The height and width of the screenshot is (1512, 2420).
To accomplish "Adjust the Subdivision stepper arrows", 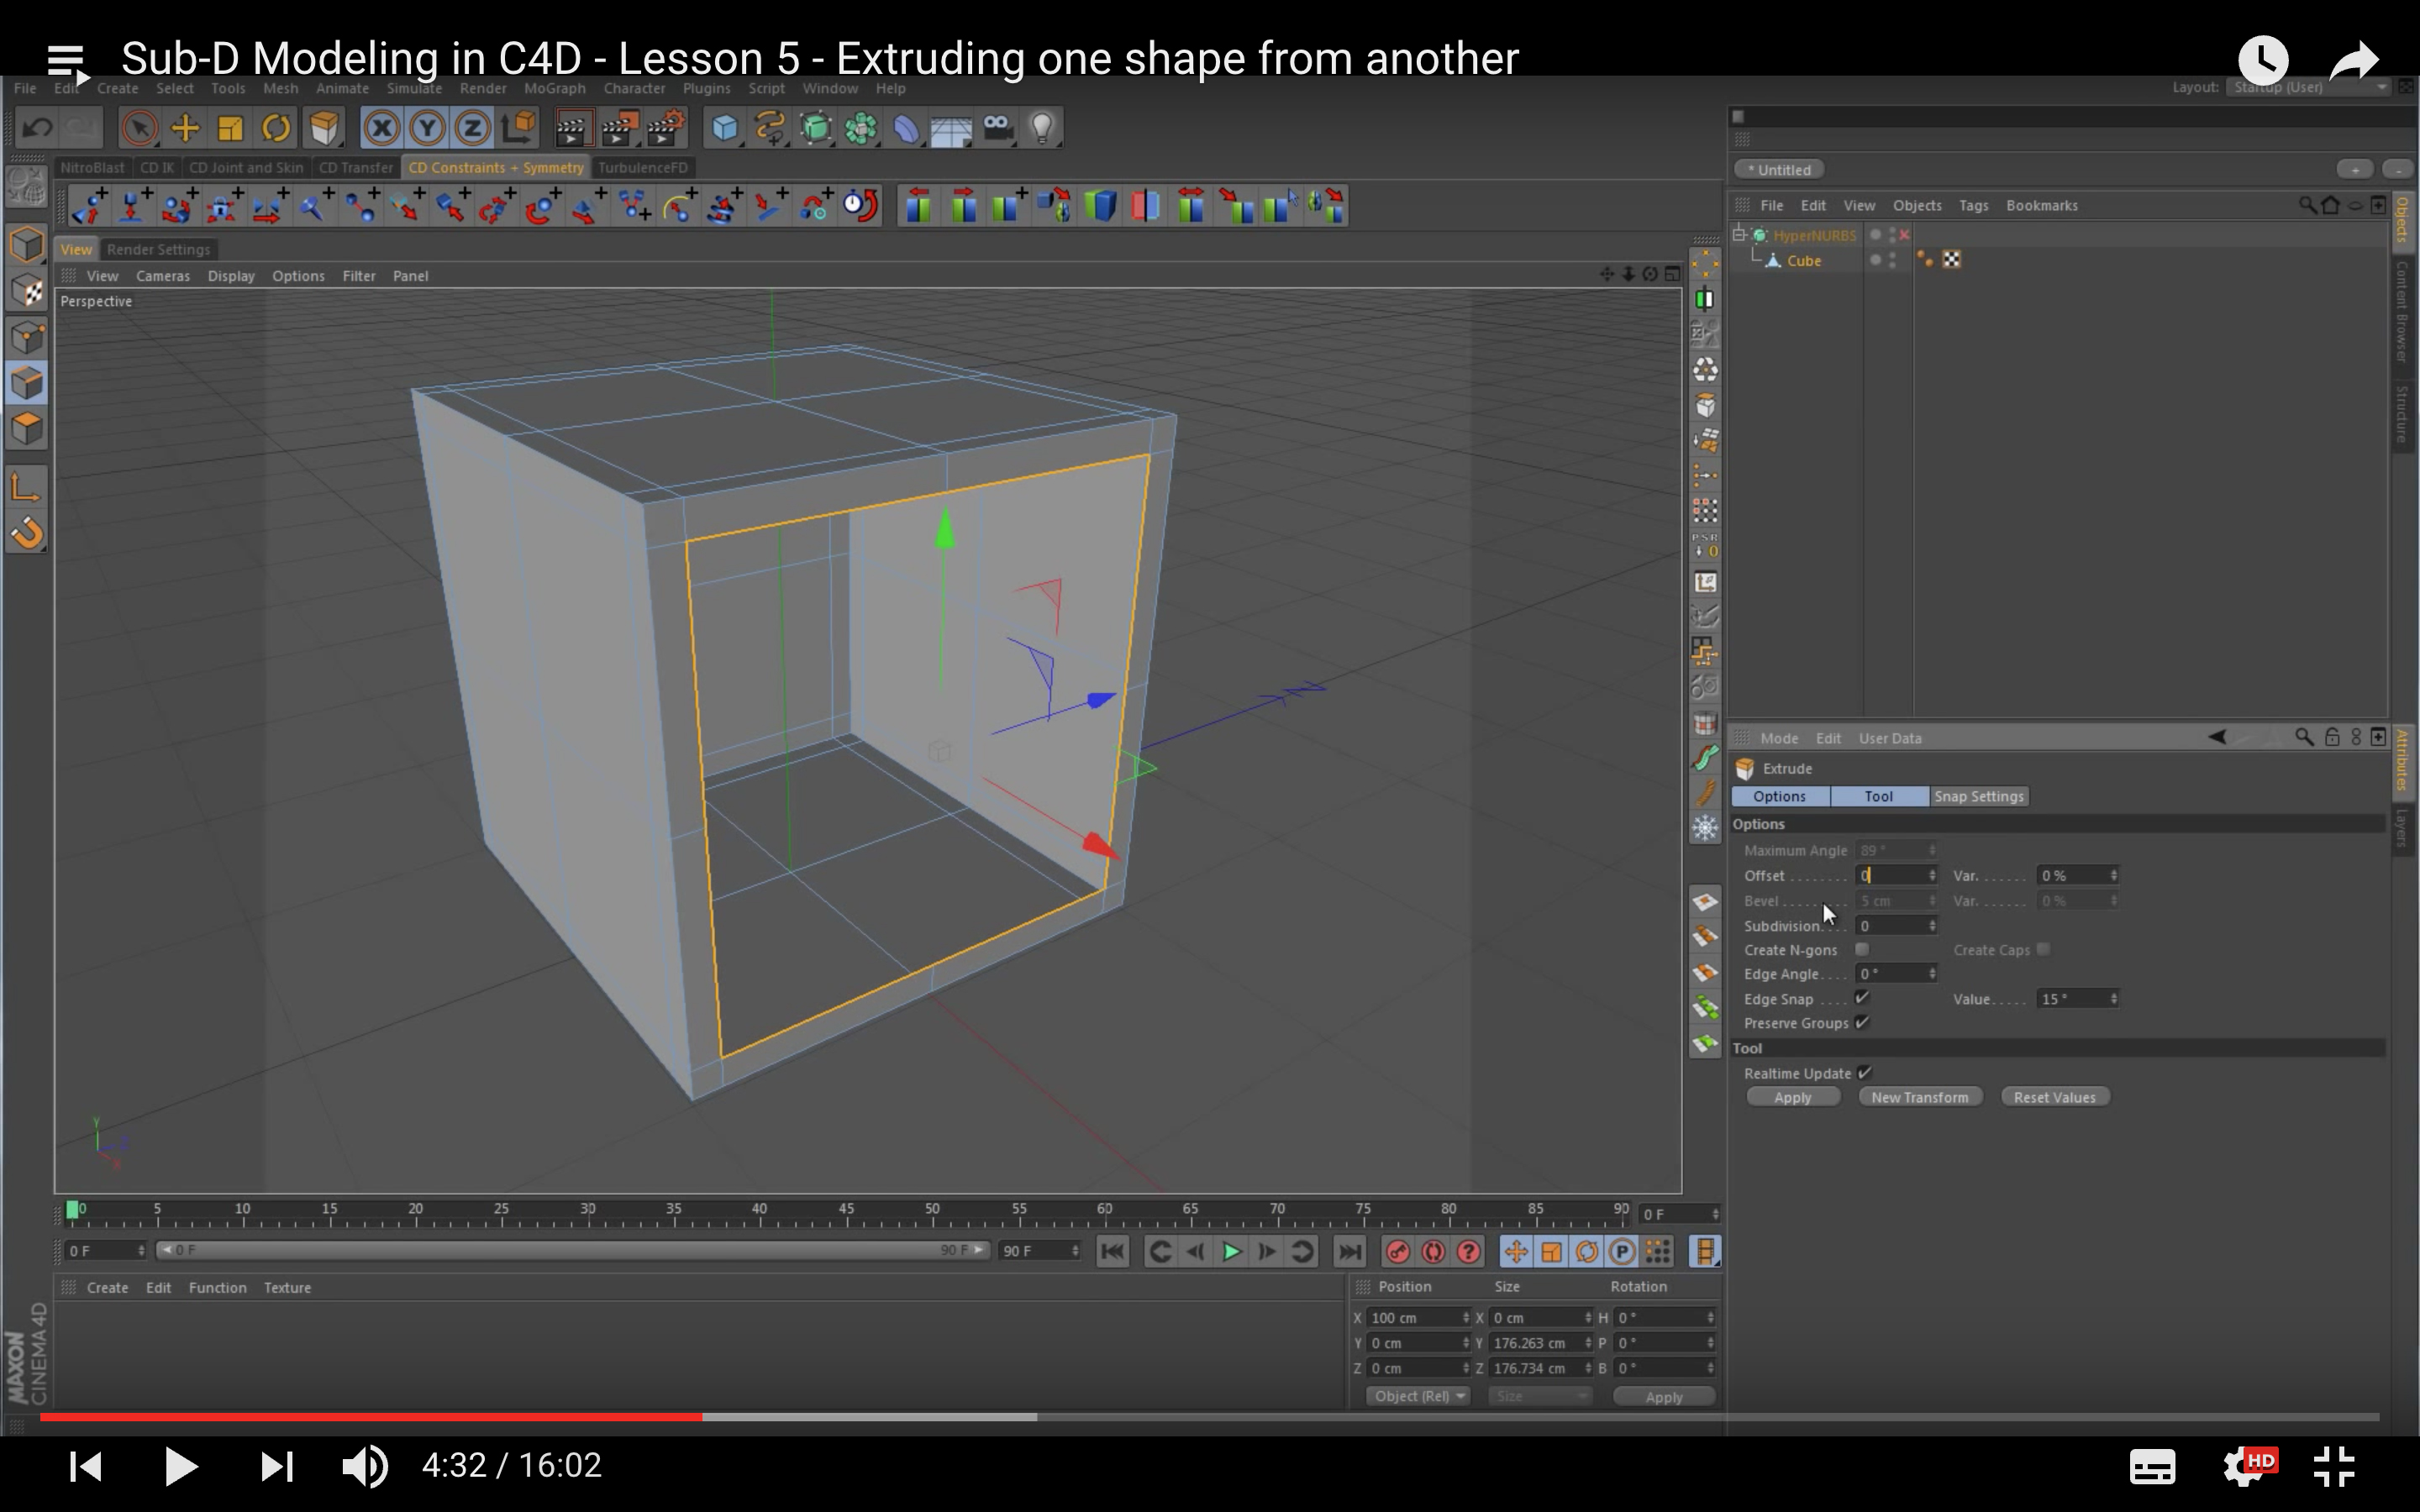I will pyautogui.click(x=1932, y=926).
